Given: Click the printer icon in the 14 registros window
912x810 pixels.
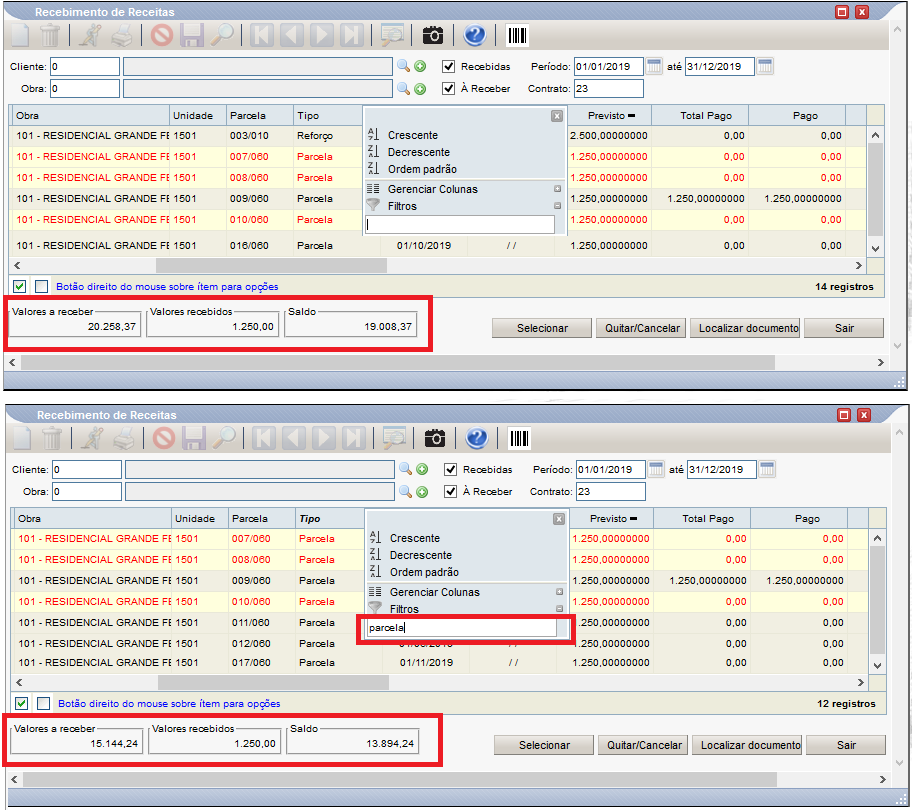Looking at the screenshot, I should pos(123,35).
